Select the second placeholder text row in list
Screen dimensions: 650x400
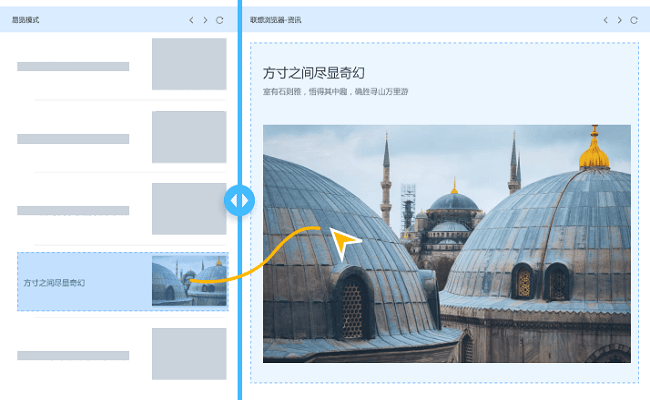(x=73, y=138)
